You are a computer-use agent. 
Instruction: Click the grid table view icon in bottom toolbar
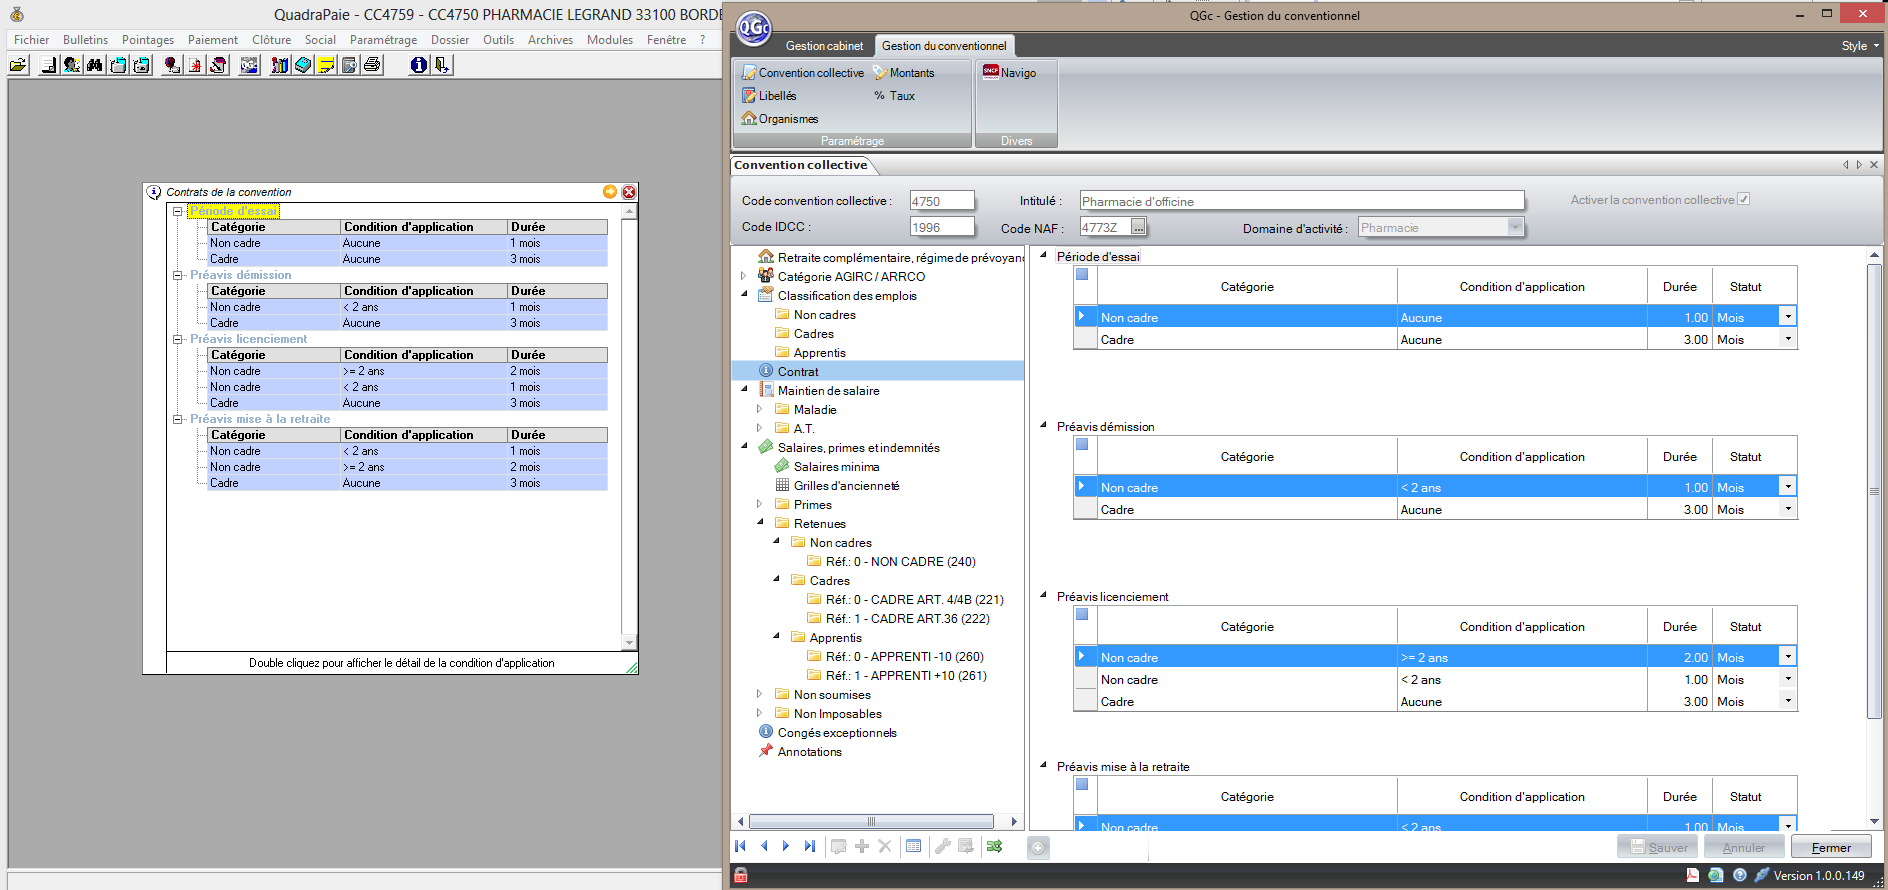click(x=913, y=846)
